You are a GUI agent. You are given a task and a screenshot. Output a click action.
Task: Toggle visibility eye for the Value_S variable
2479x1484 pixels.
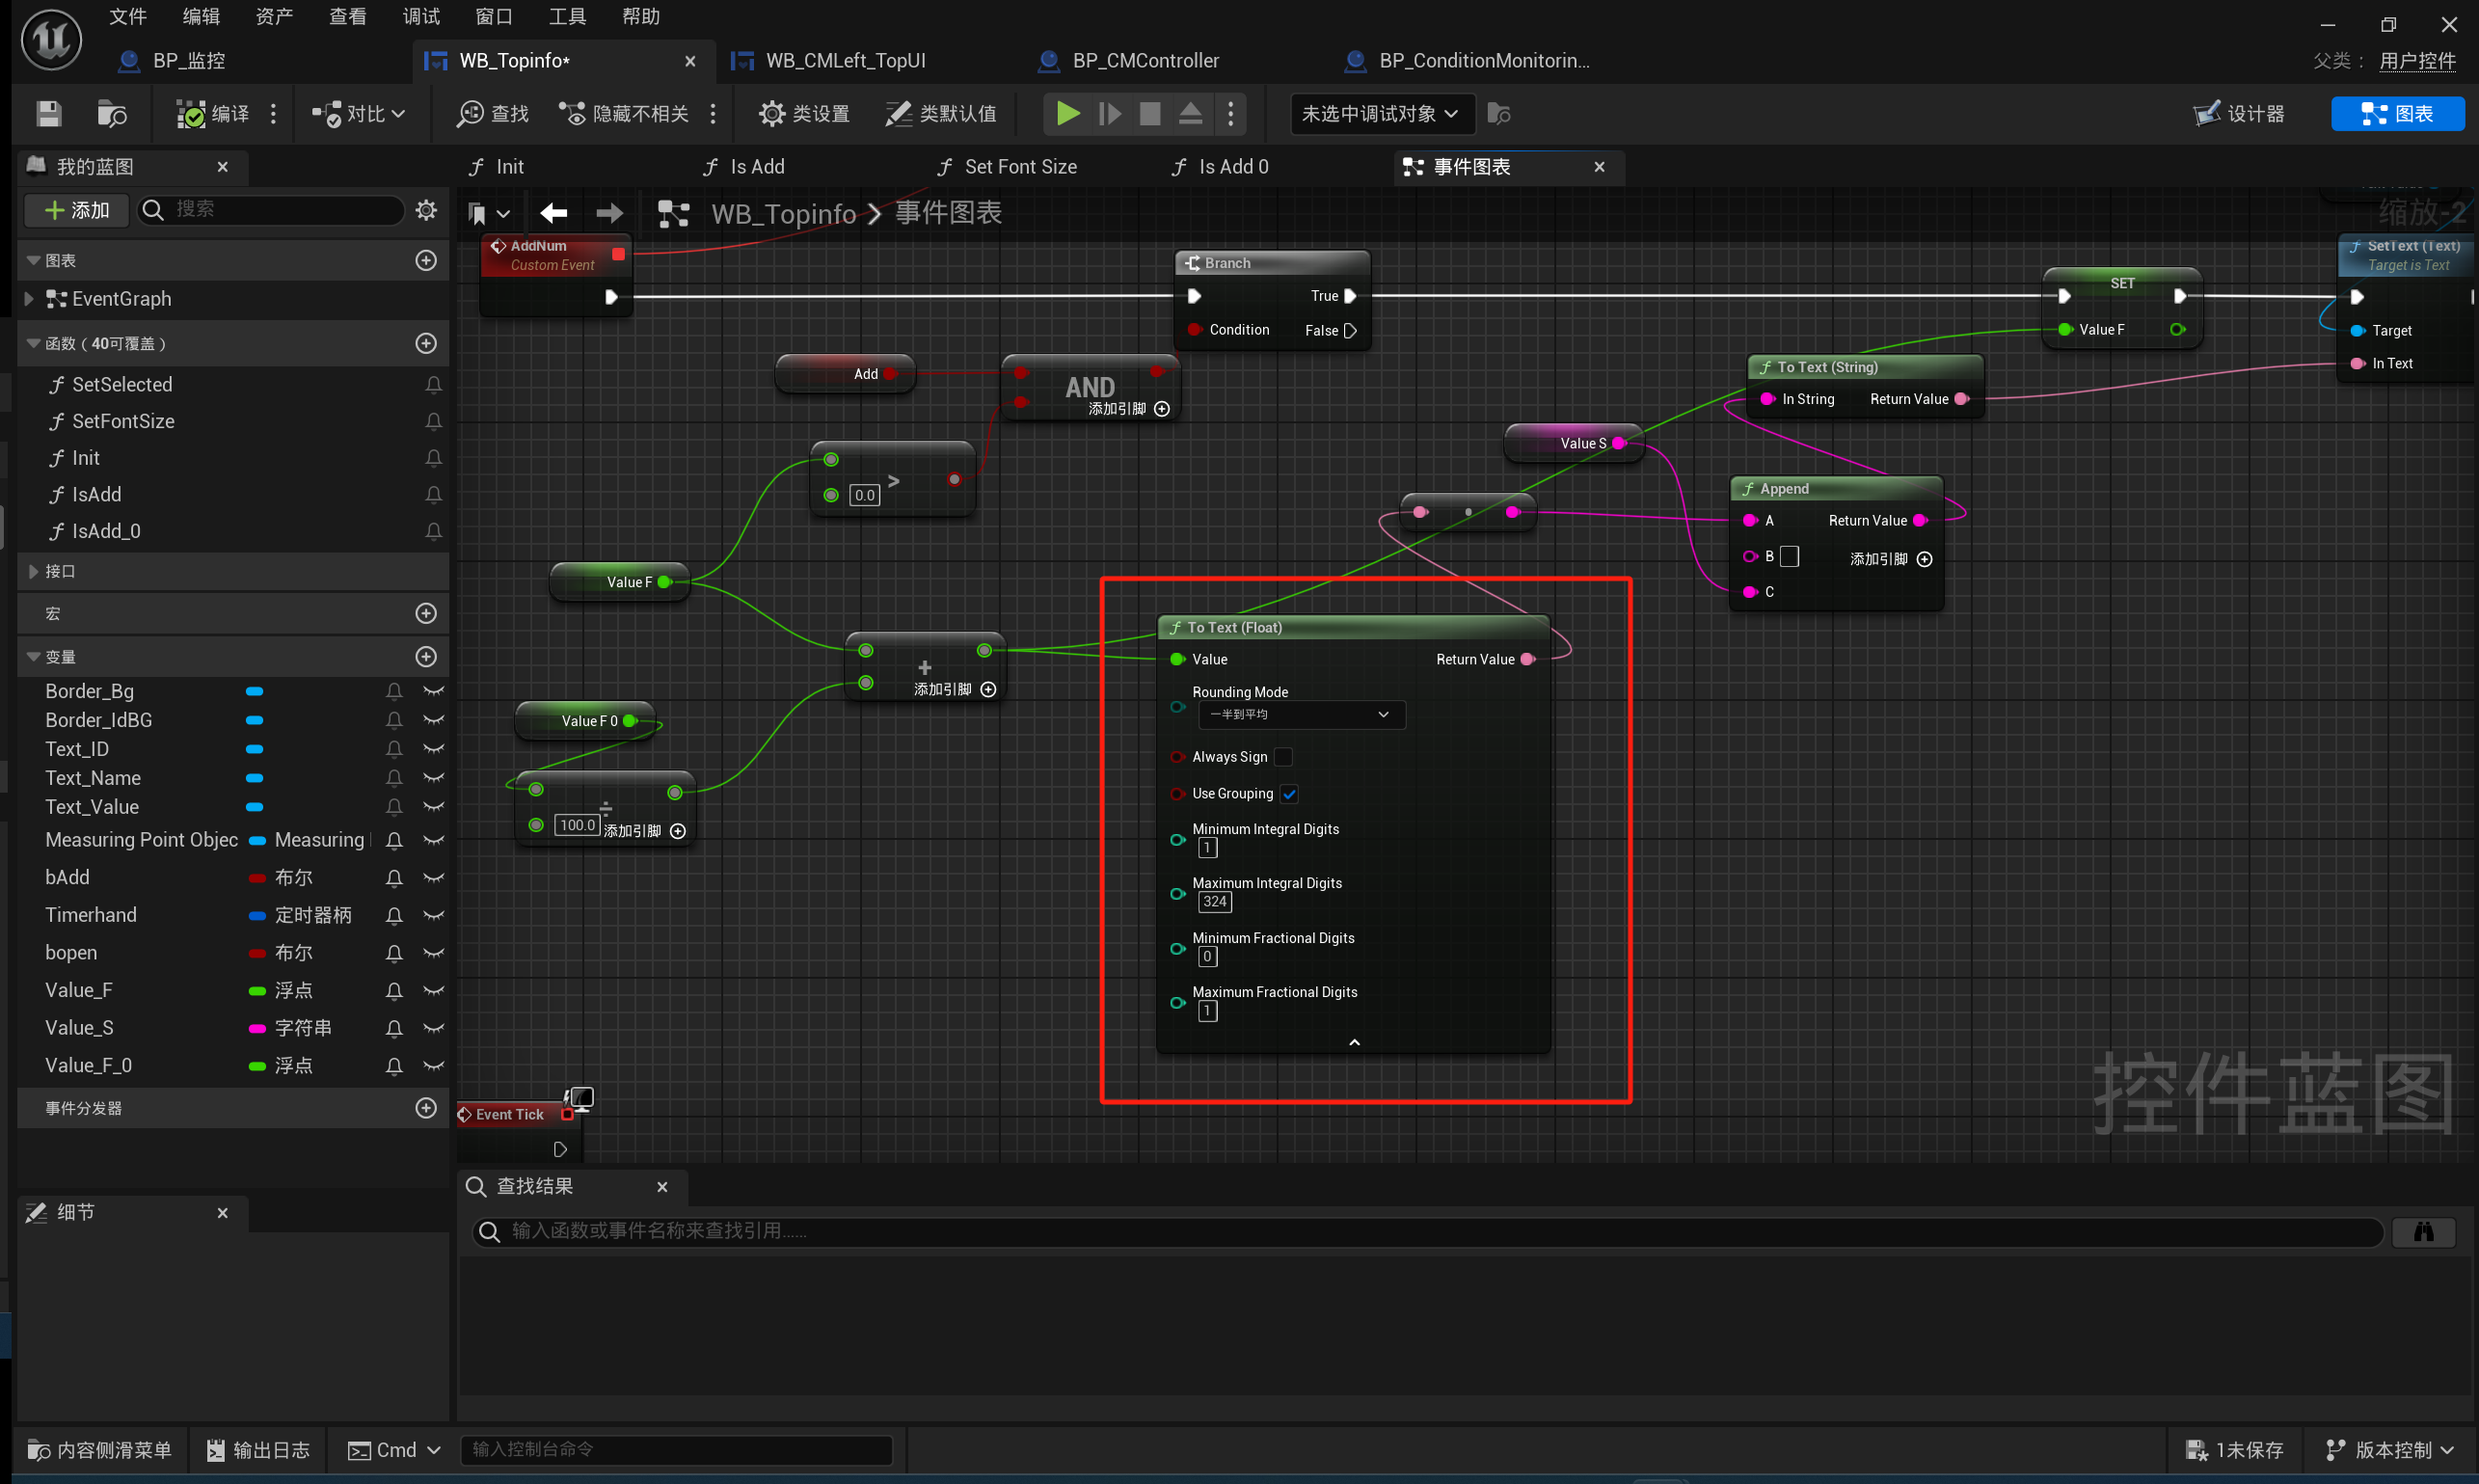click(x=433, y=1028)
